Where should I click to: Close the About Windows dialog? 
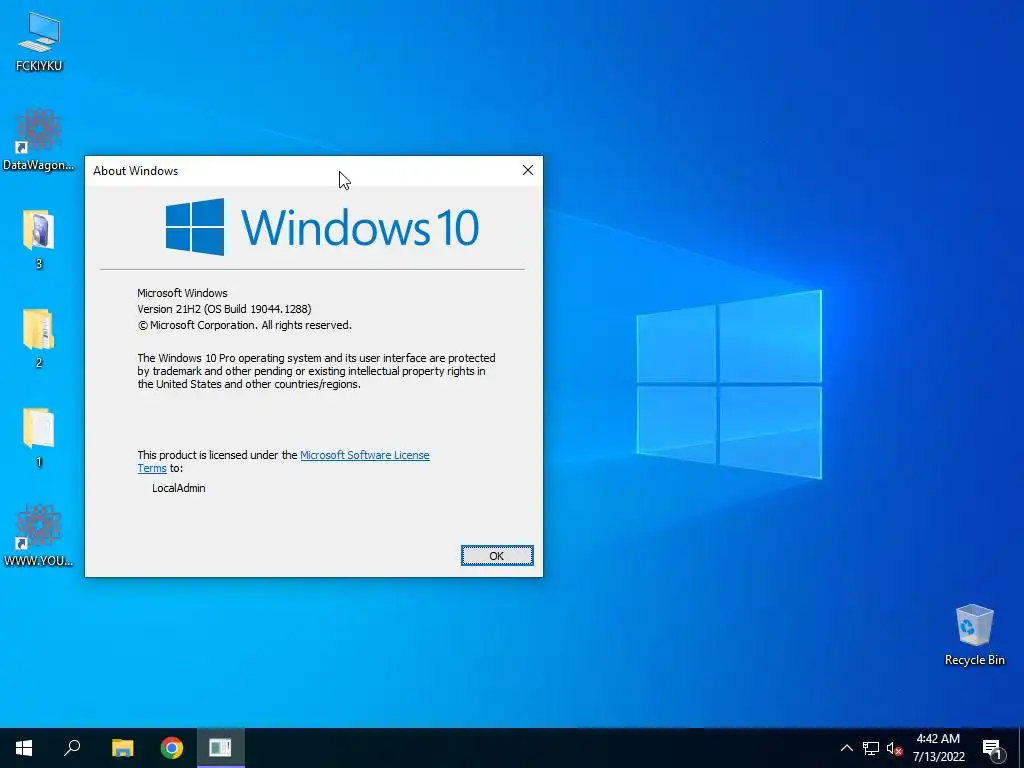coord(528,170)
